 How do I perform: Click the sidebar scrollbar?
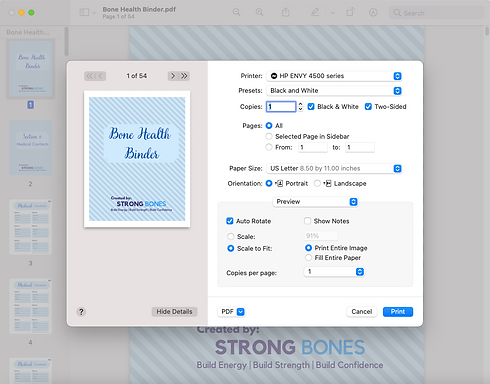coord(66,42)
